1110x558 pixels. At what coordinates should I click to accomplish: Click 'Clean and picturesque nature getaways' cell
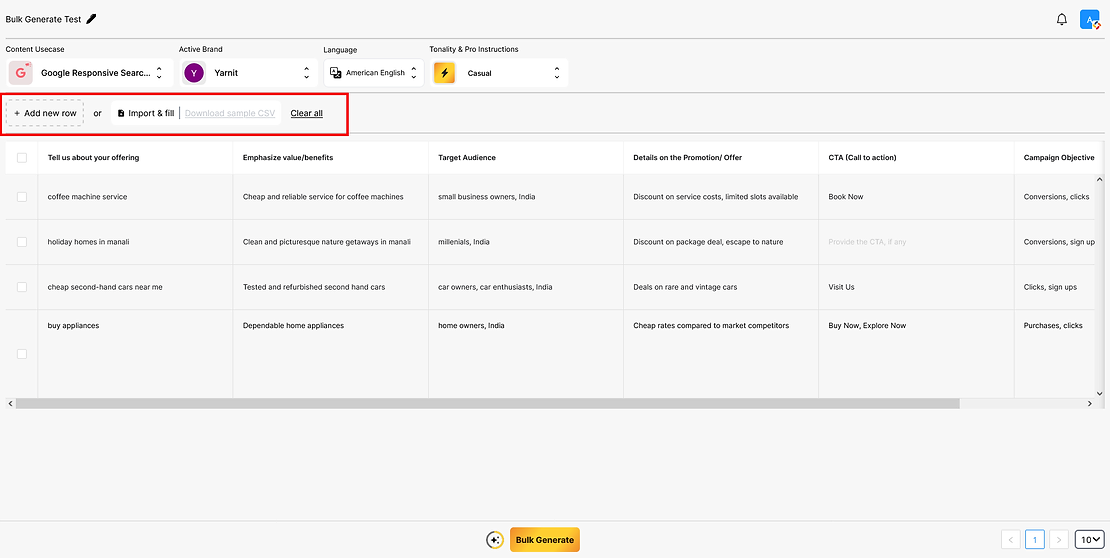pyautogui.click(x=331, y=242)
